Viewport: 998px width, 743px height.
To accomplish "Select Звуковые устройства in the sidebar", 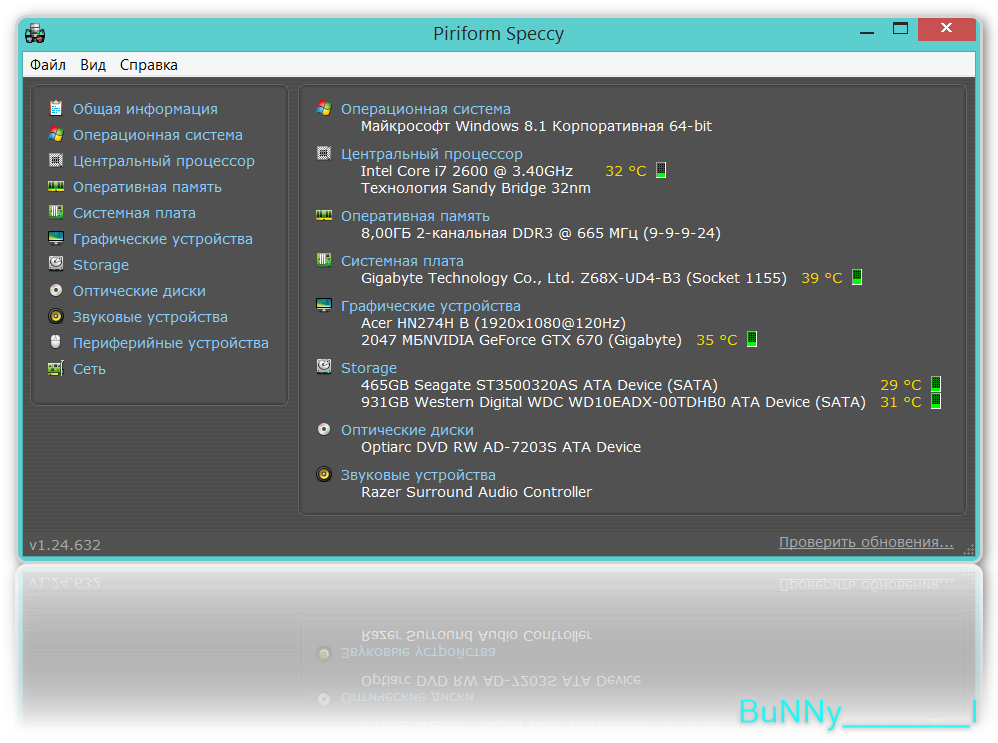I will coord(150,317).
